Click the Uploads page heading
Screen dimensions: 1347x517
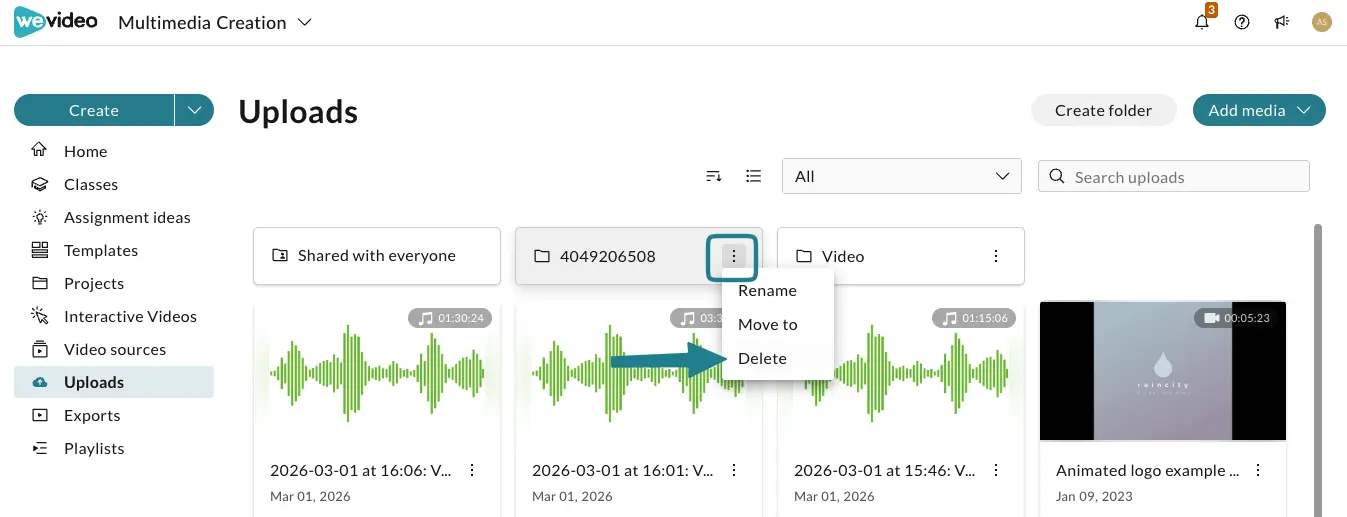[x=298, y=111]
